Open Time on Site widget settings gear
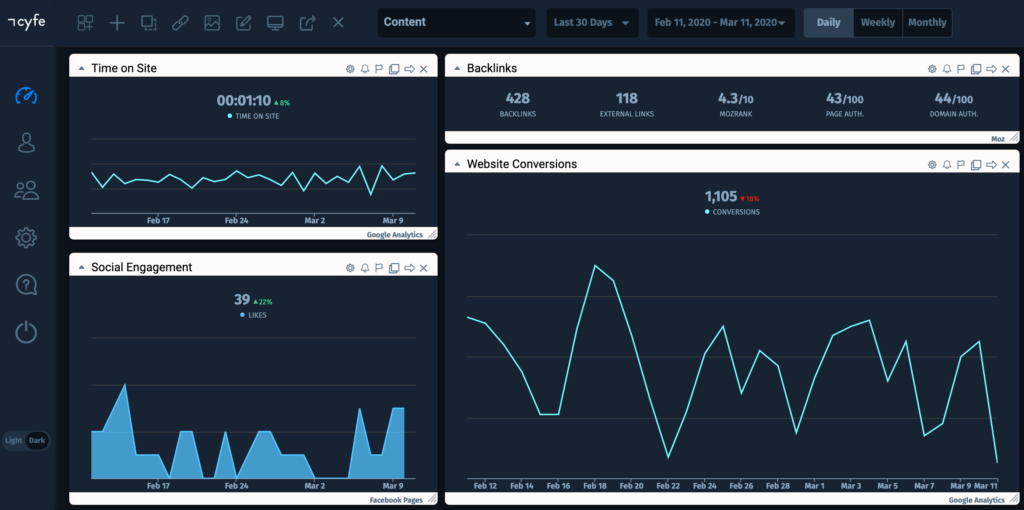1024x510 pixels. (x=350, y=69)
